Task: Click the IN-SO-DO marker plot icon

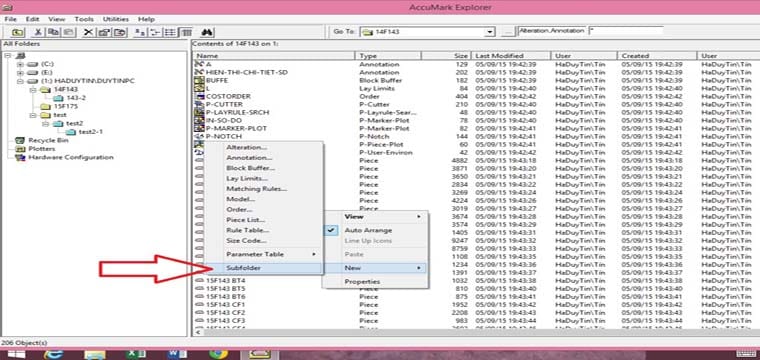Action: tap(199, 120)
